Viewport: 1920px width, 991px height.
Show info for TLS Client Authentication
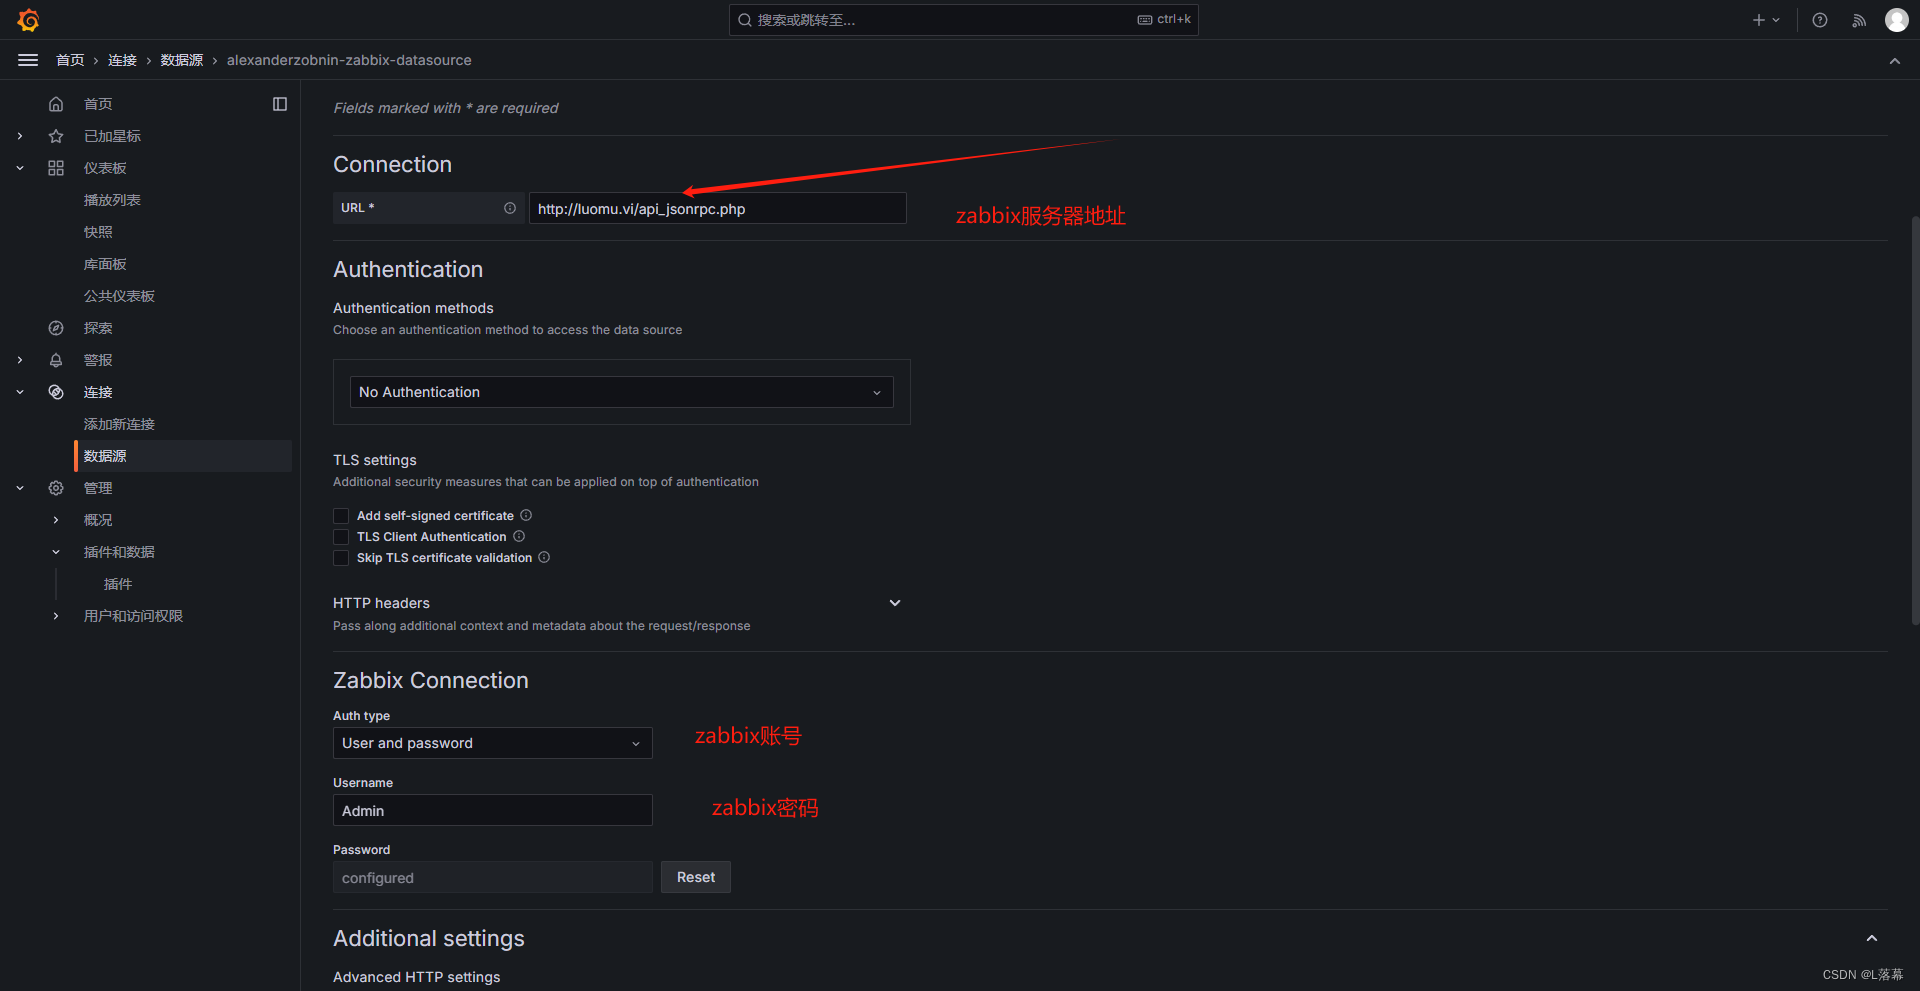point(519,536)
